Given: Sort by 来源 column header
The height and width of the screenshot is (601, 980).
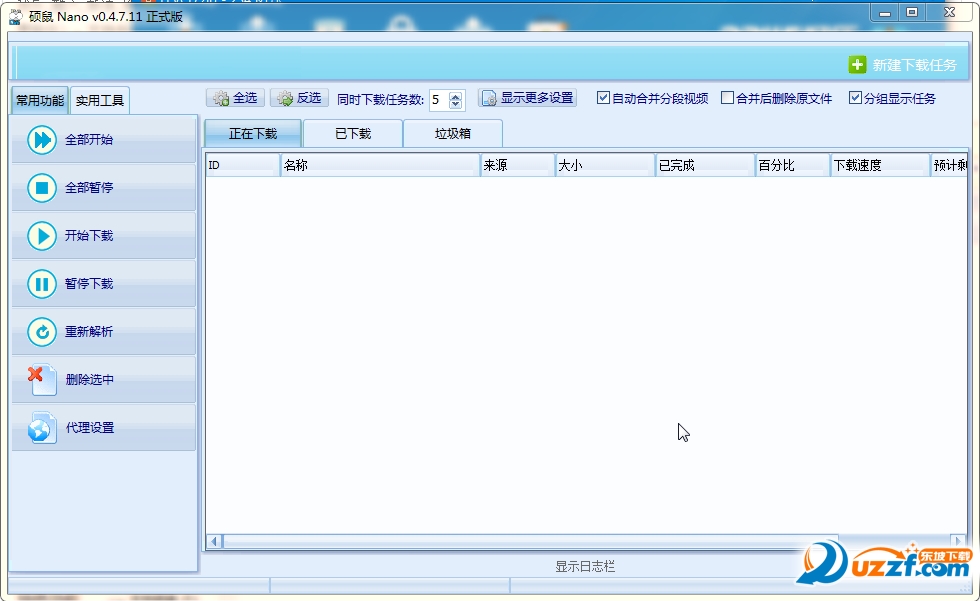Looking at the screenshot, I should click(x=518, y=165).
